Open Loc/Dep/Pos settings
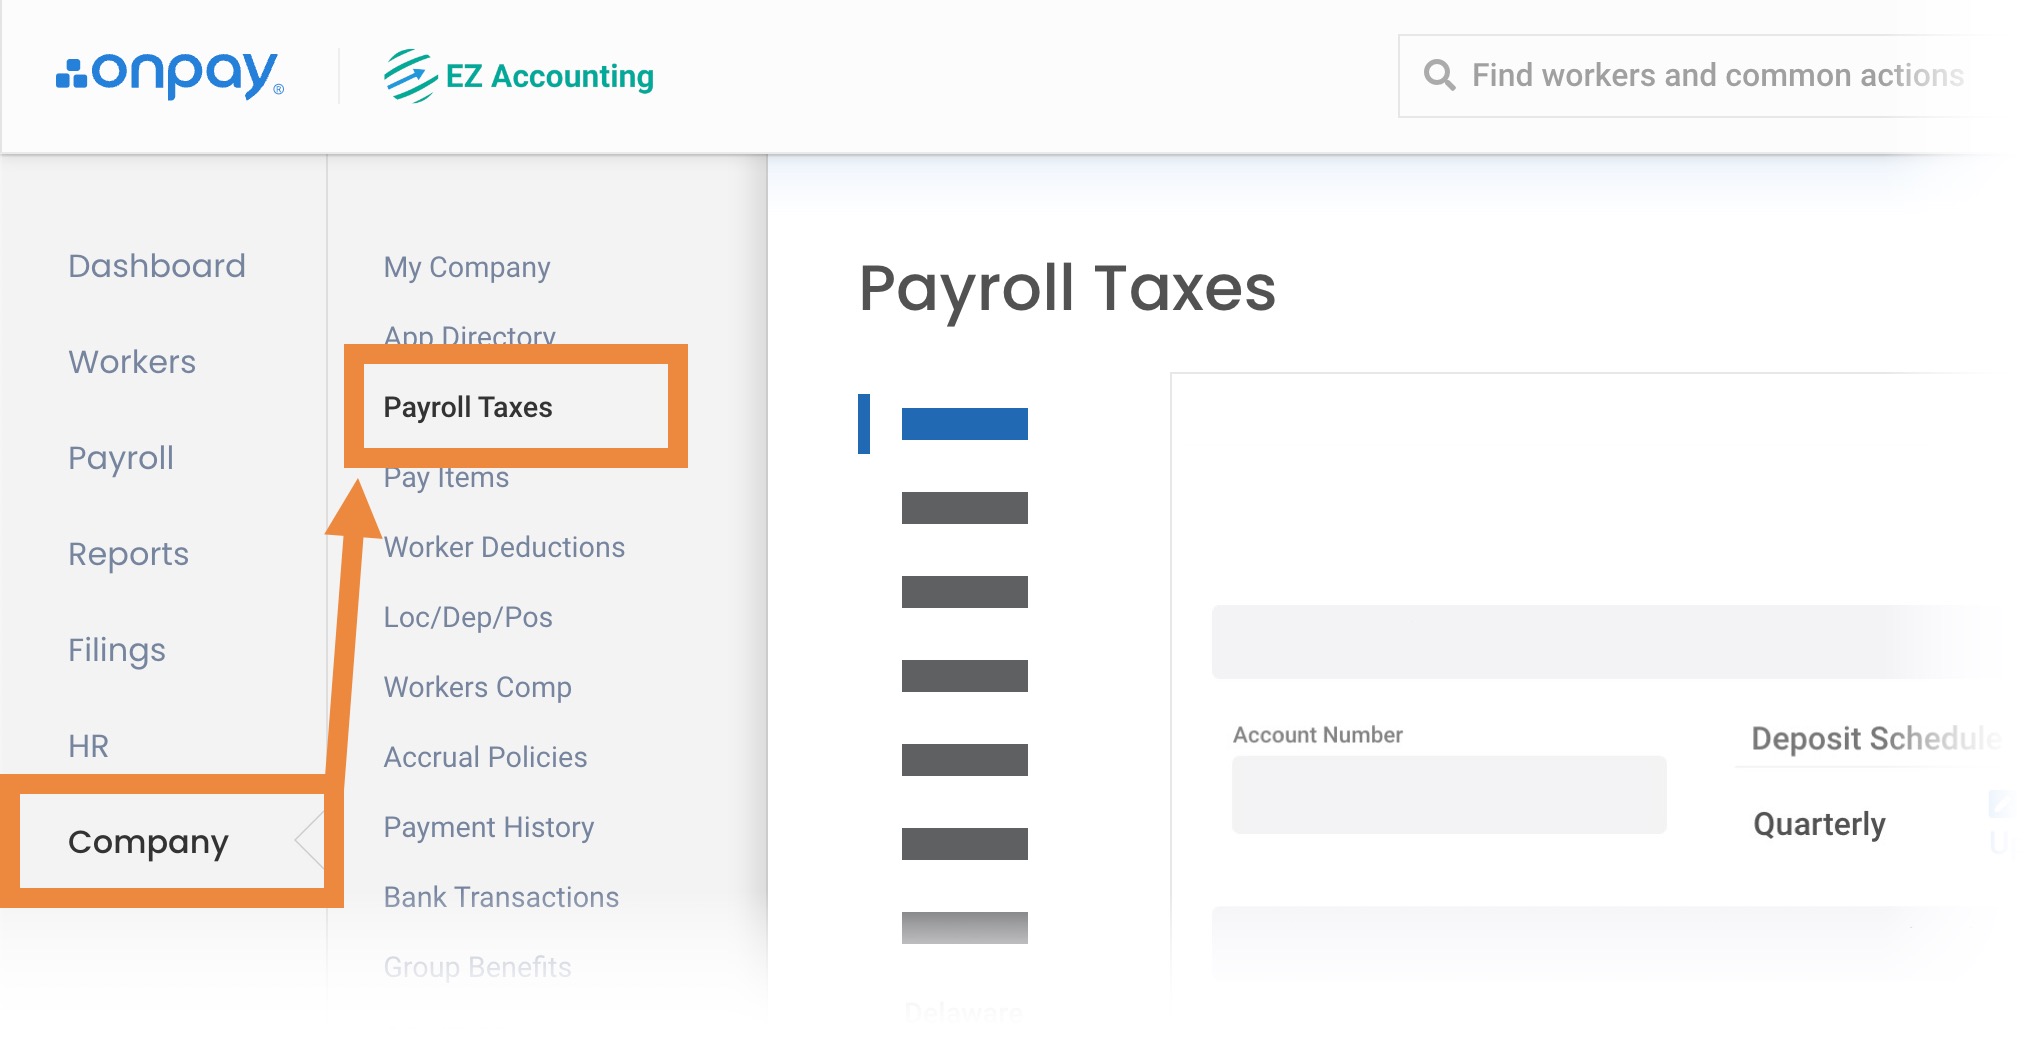 (468, 617)
